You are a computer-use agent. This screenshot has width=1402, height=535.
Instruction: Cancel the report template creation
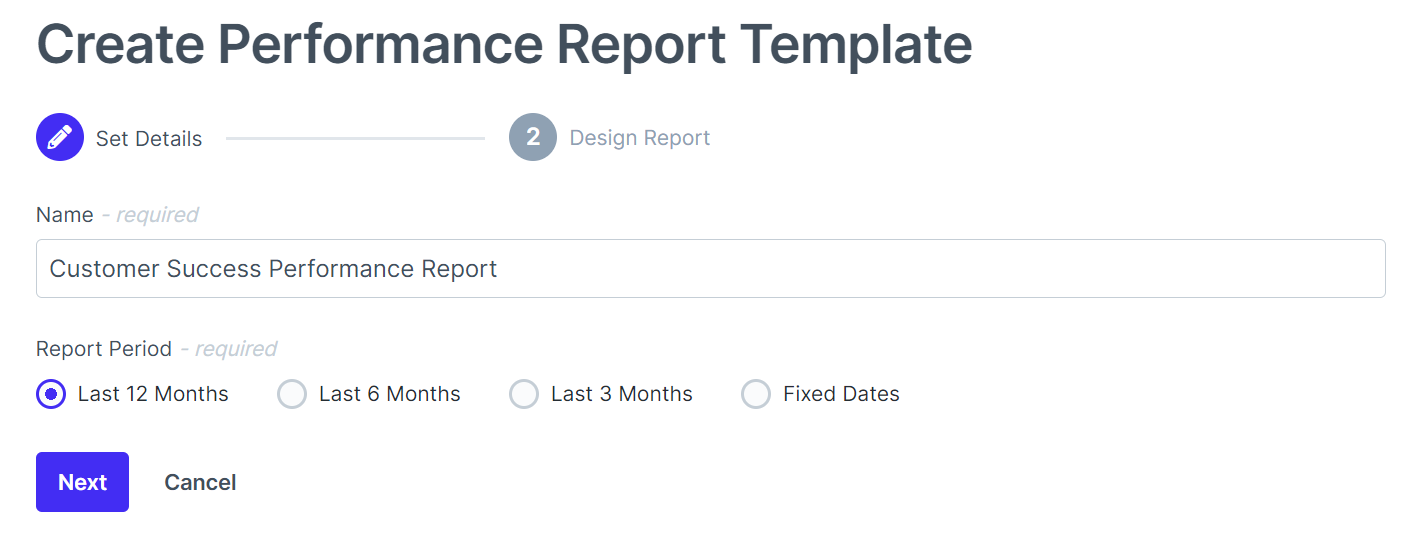click(x=200, y=482)
